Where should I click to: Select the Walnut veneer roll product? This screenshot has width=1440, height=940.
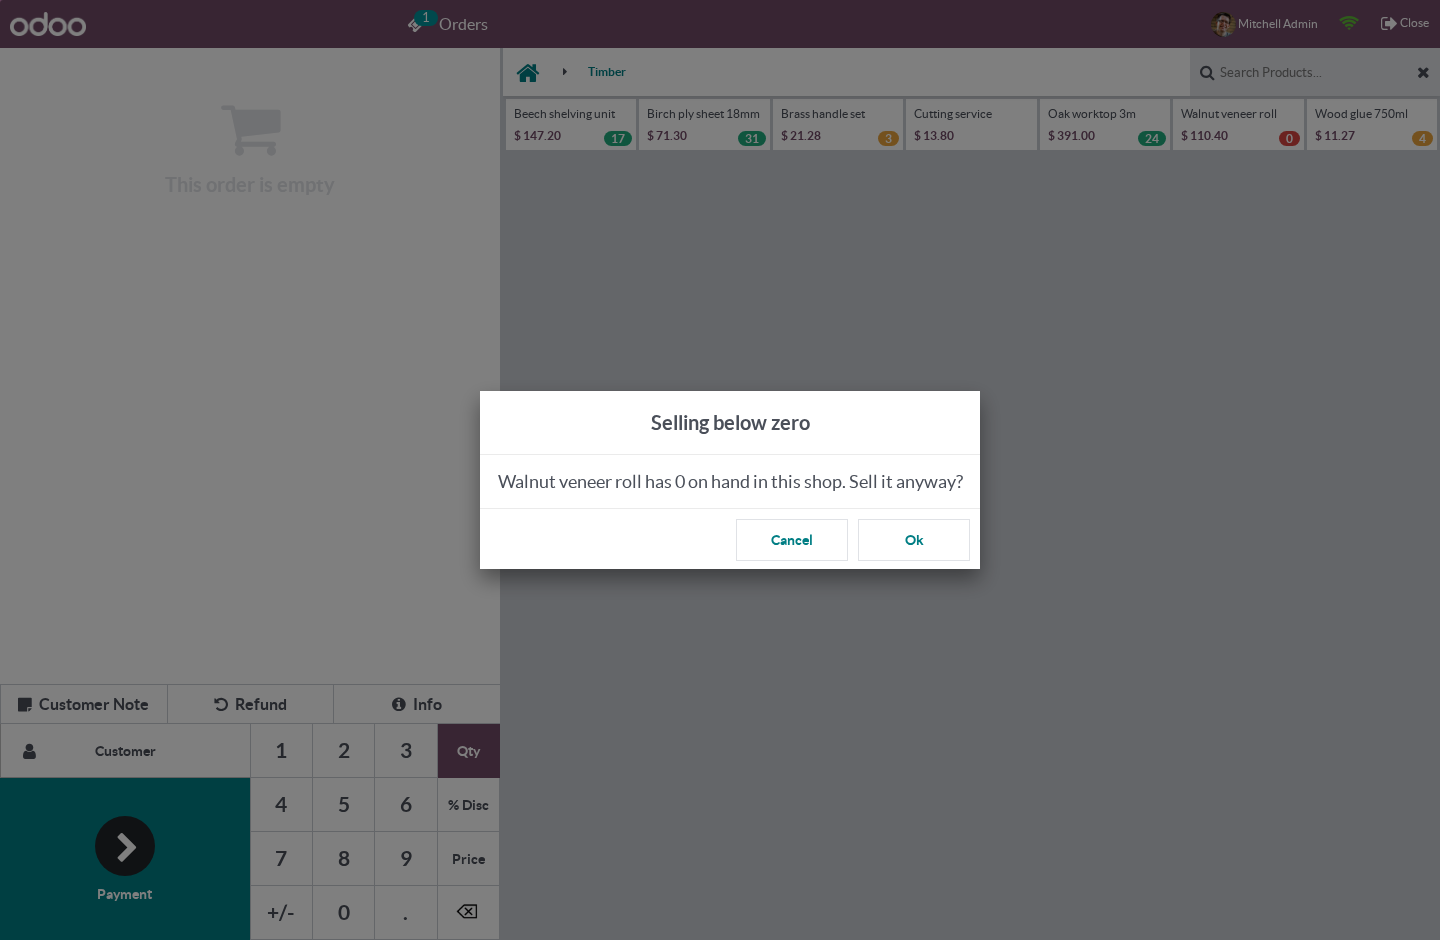(1238, 124)
